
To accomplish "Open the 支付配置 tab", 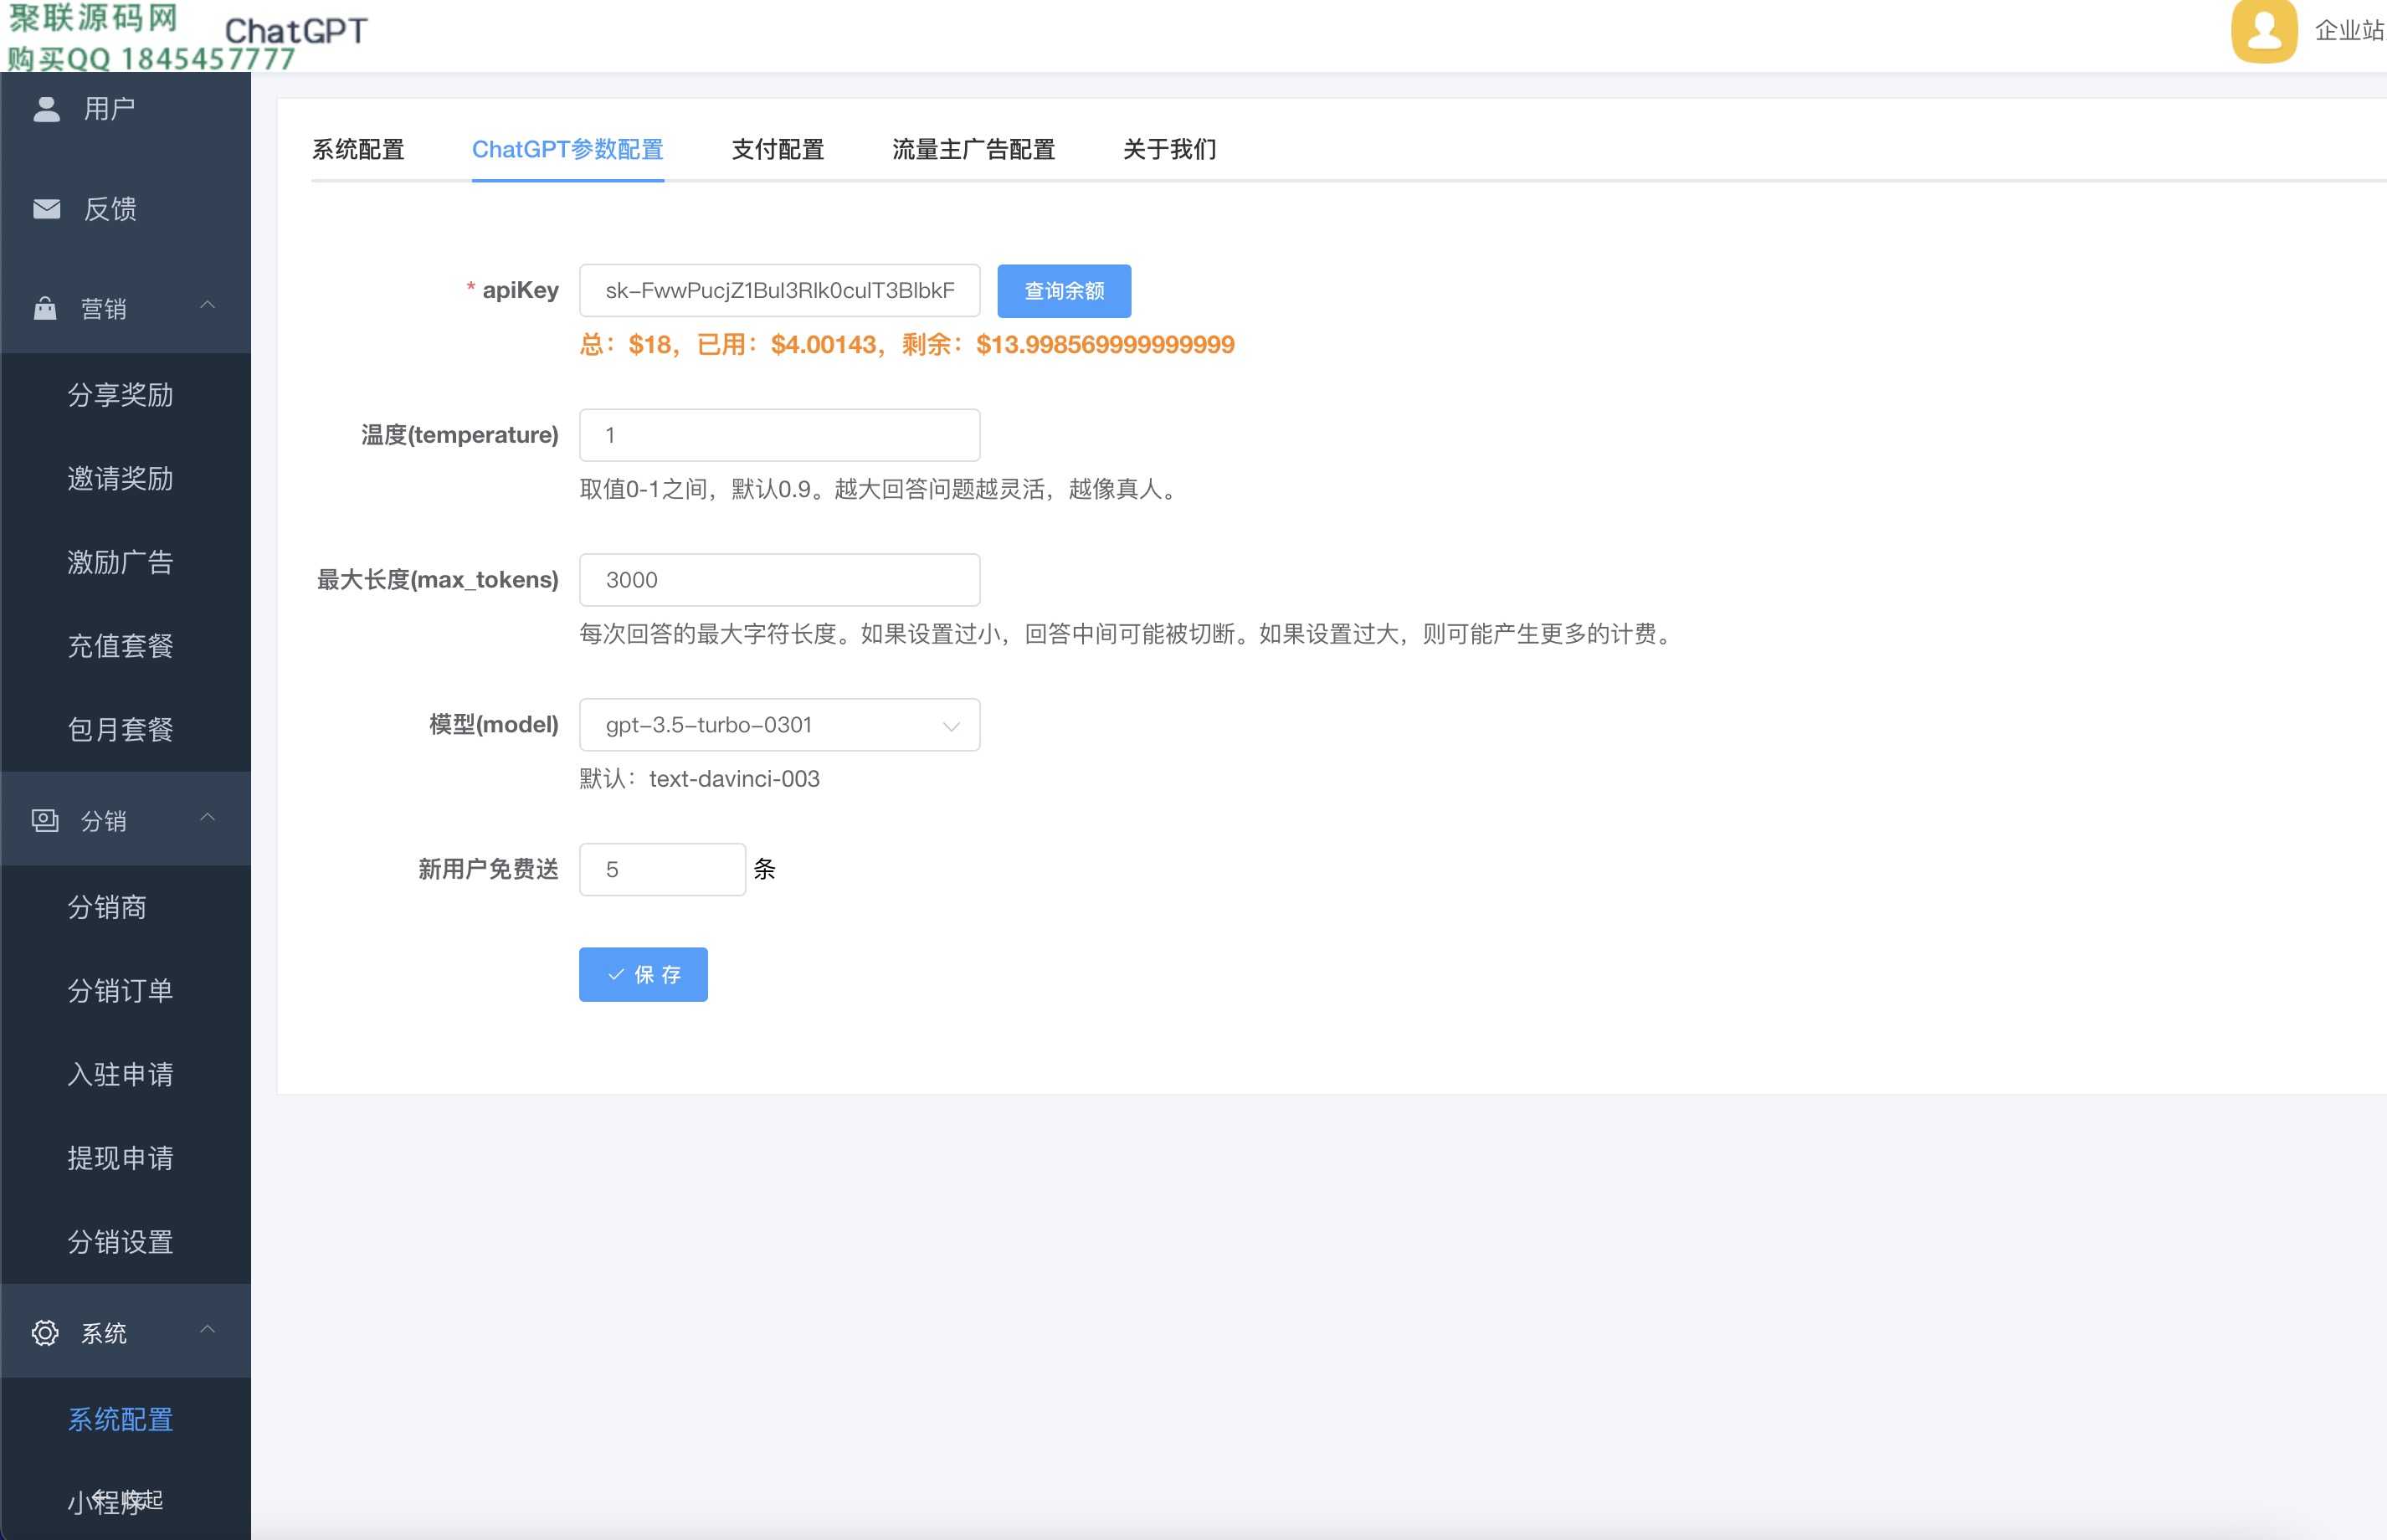I will pyautogui.click(x=778, y=150).
